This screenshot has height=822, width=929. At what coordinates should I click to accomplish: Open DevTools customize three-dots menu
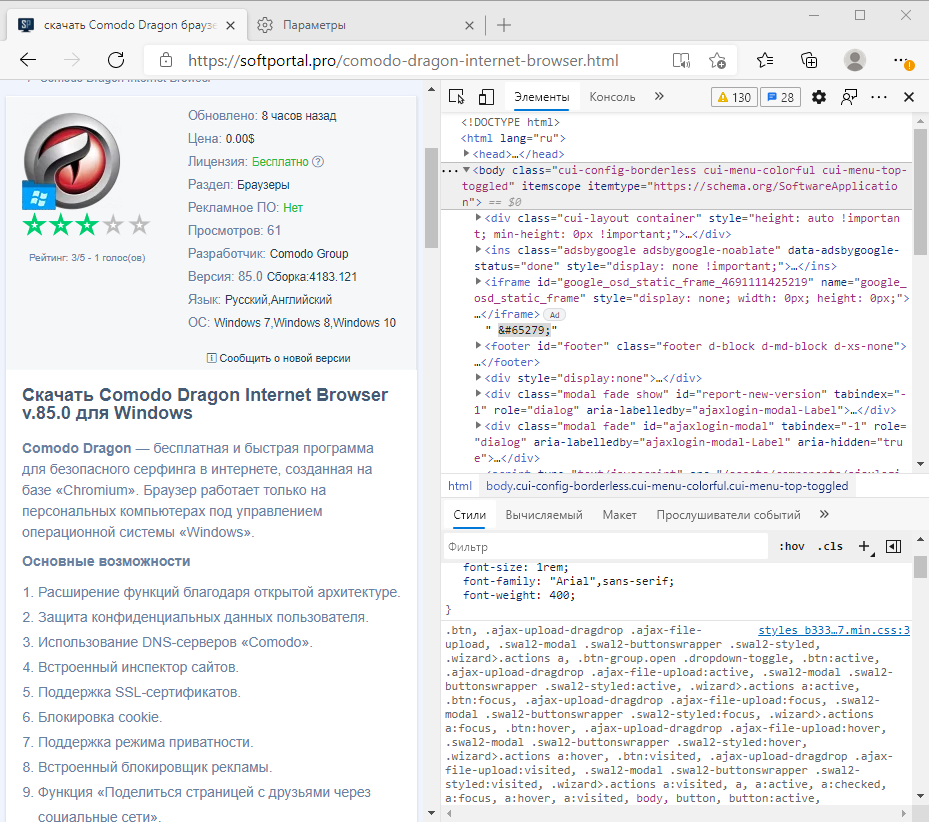[x=879, y=97]
